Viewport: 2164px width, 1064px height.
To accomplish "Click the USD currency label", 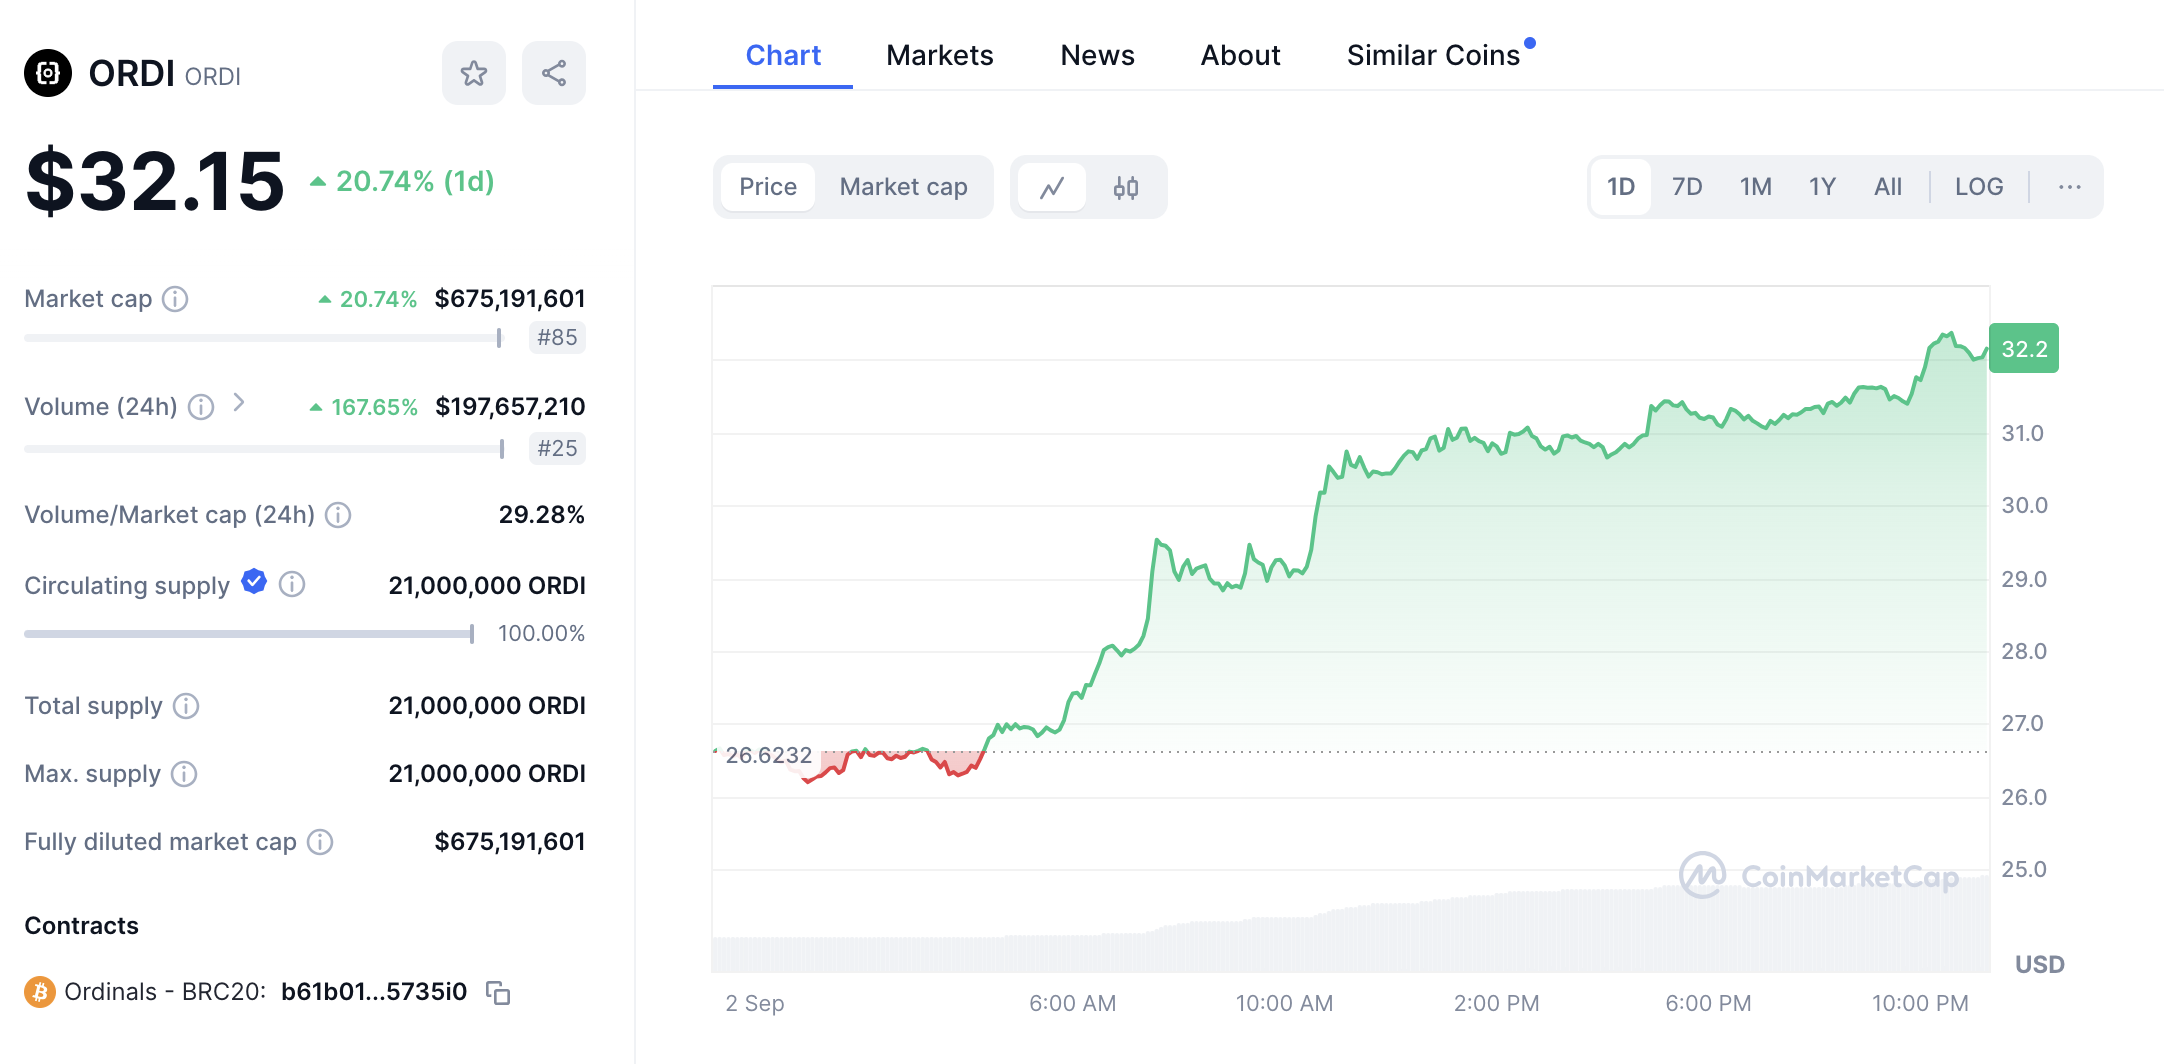I will pos(2040,964).
